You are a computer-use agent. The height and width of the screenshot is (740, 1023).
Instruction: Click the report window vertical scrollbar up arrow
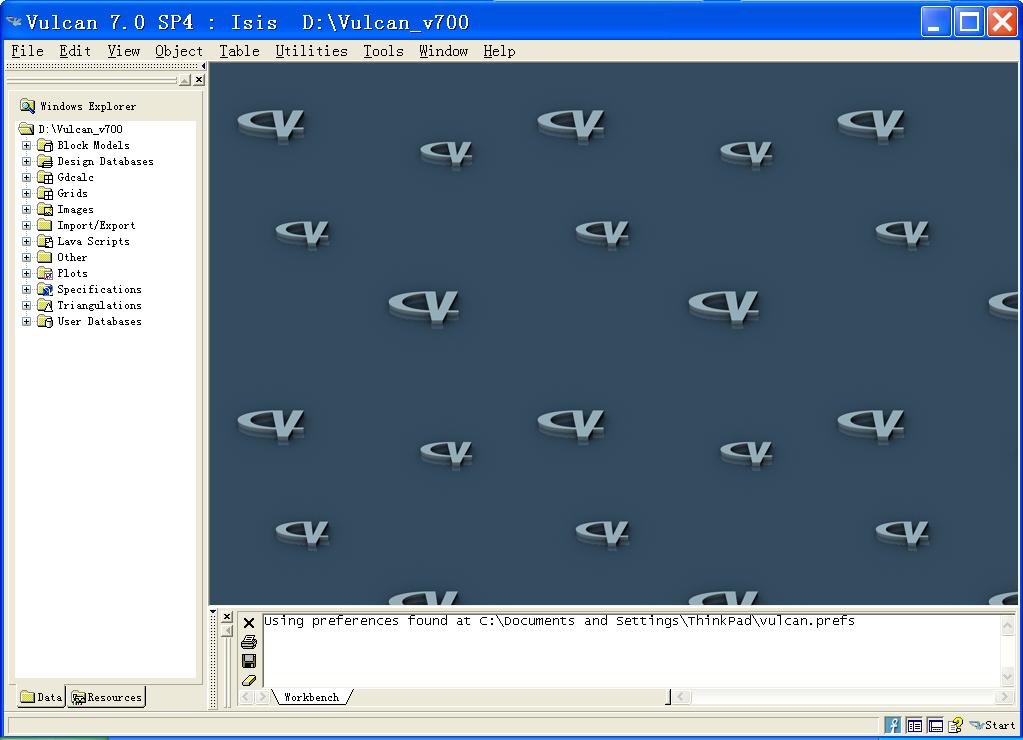[1007, 626]
